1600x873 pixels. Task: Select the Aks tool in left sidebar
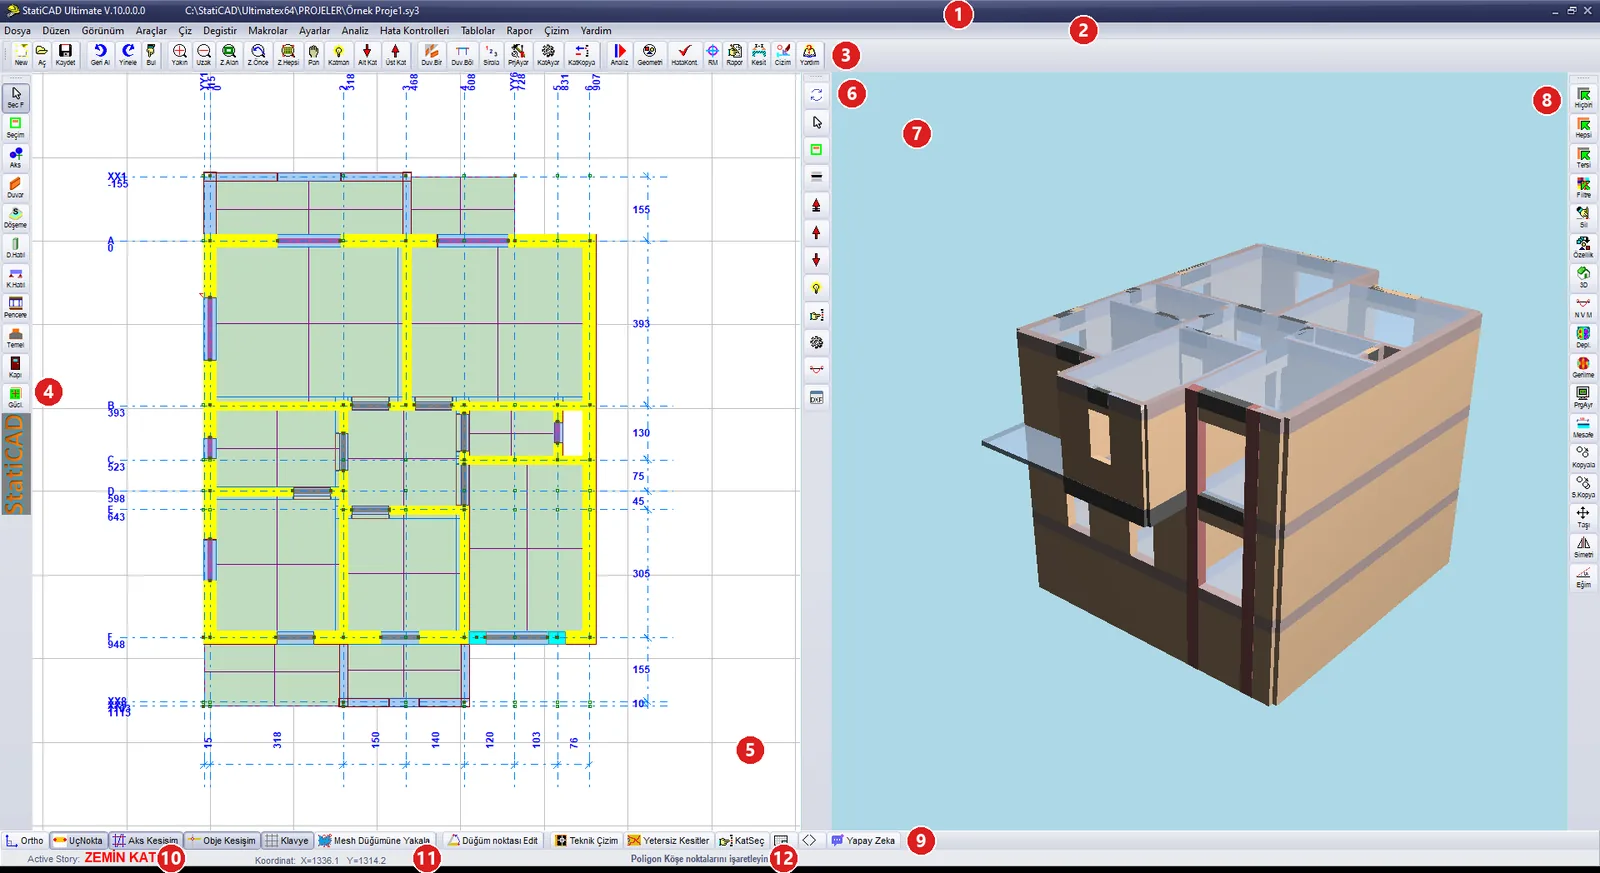tap(16, 157)
